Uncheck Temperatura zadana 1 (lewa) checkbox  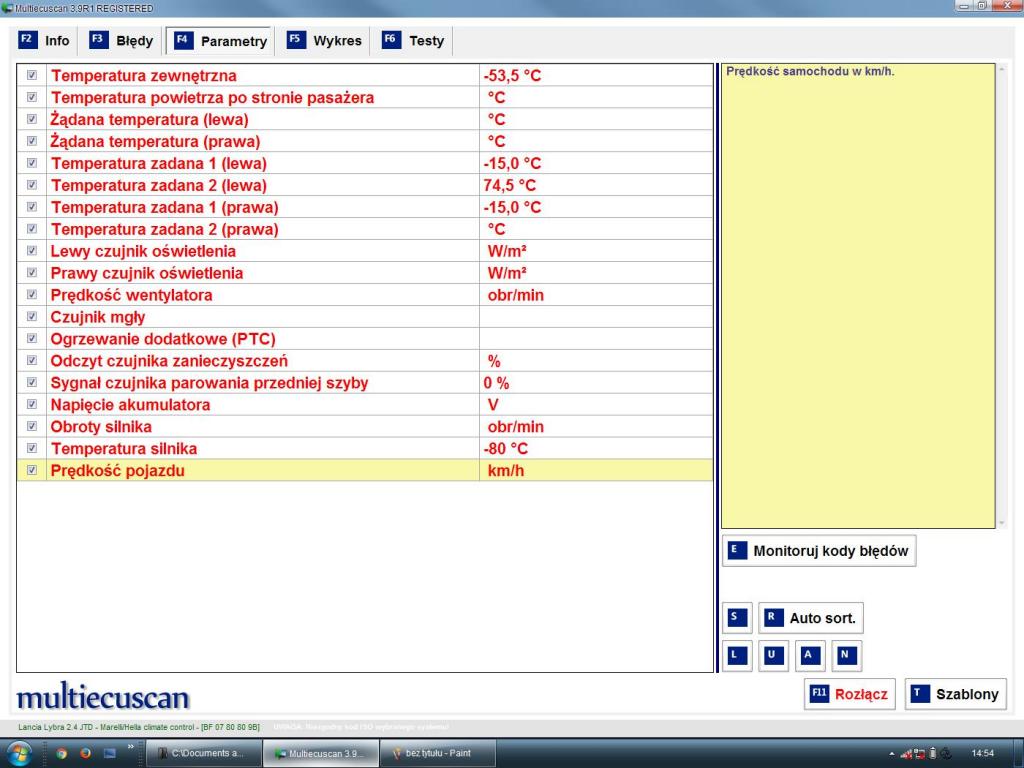(31, 163)
